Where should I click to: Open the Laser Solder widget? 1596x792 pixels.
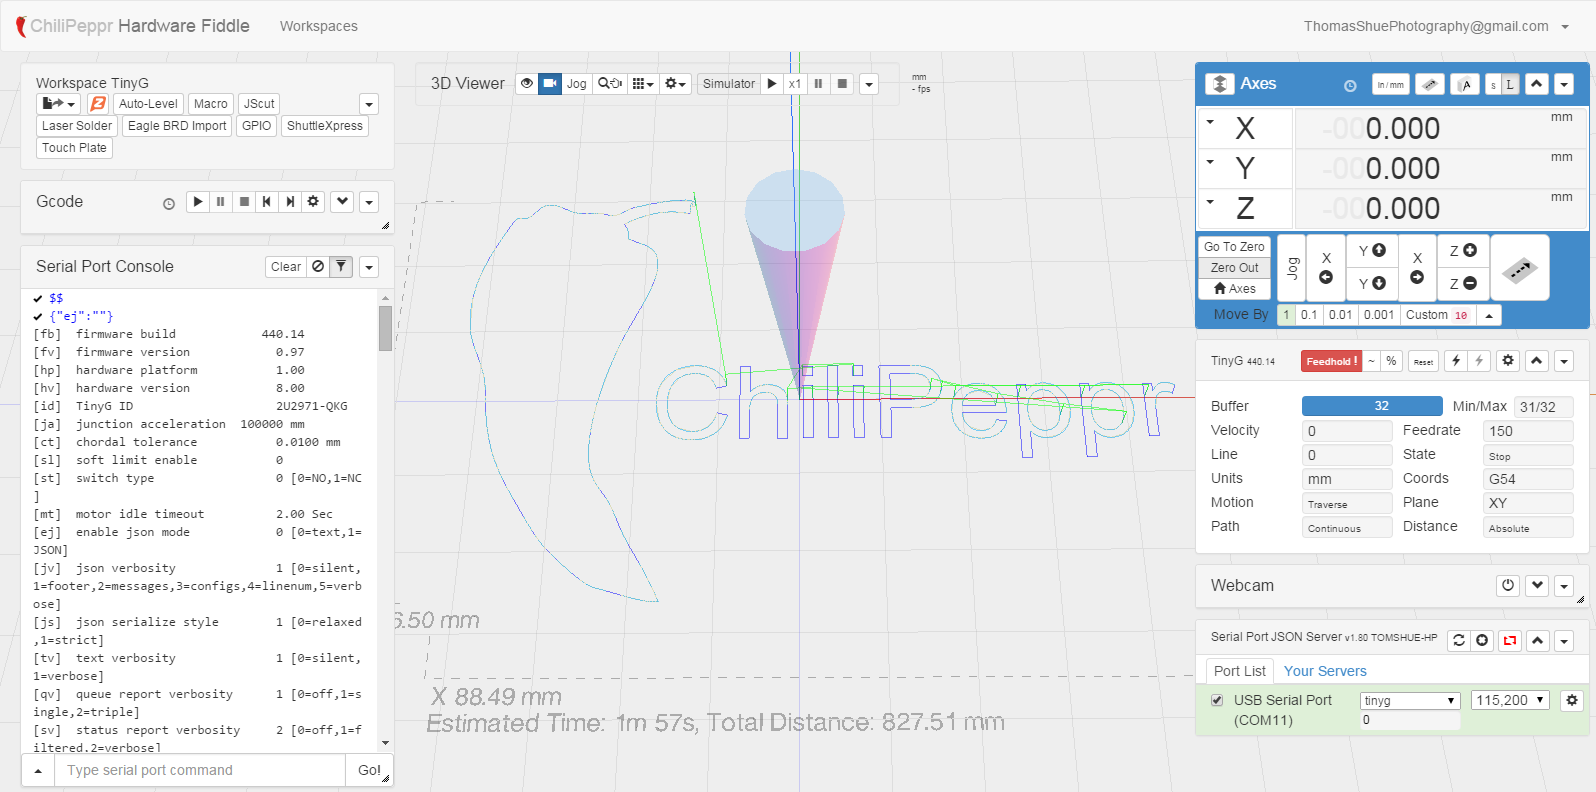point(77,126)
